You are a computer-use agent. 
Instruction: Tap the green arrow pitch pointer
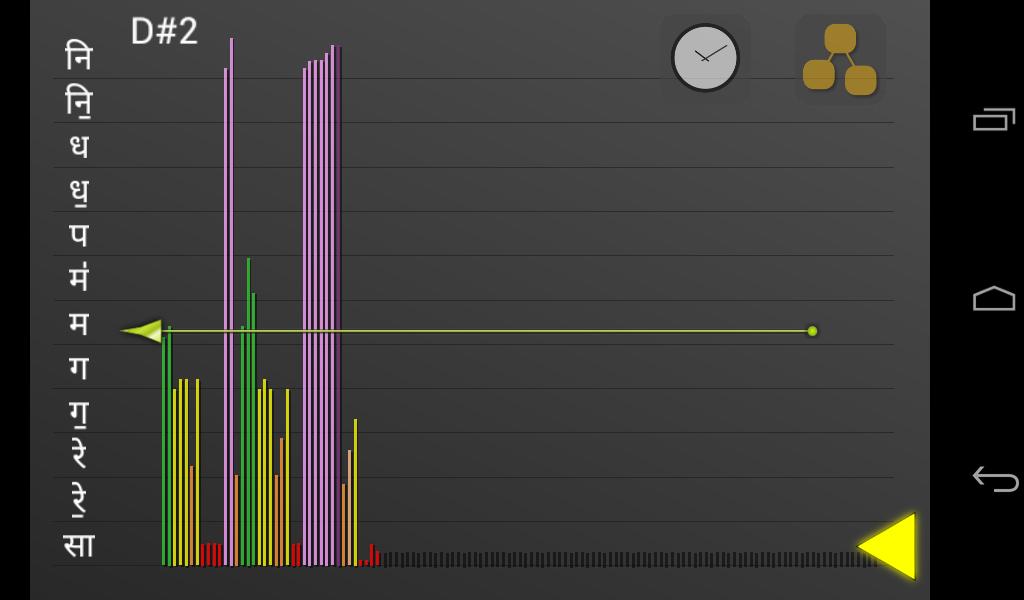click(142, 331)
